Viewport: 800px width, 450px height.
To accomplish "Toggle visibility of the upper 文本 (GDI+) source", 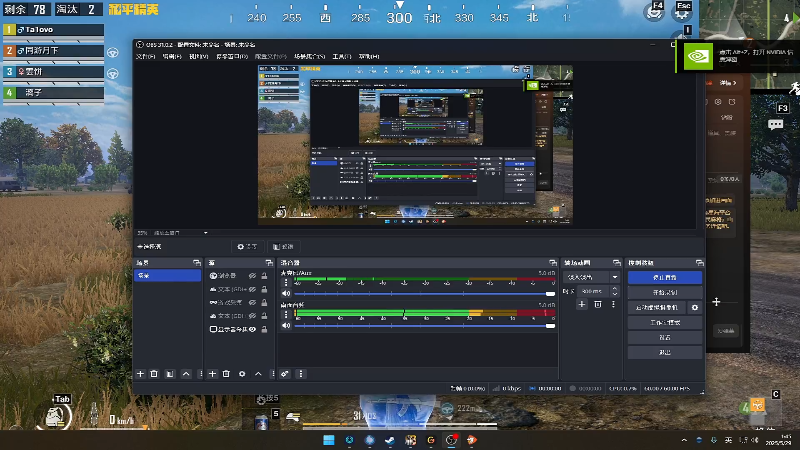I will [x=252, y=289].
